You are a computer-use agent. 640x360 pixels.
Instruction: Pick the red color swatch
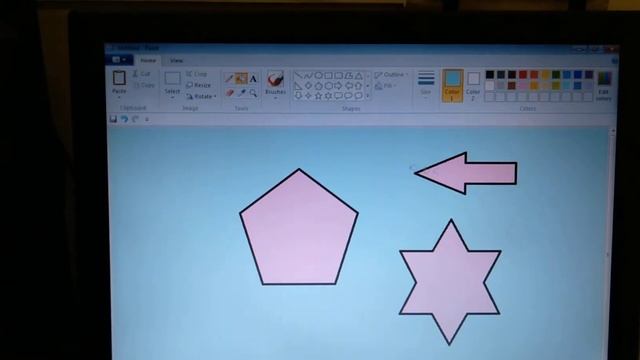click(x=523, y=74)
